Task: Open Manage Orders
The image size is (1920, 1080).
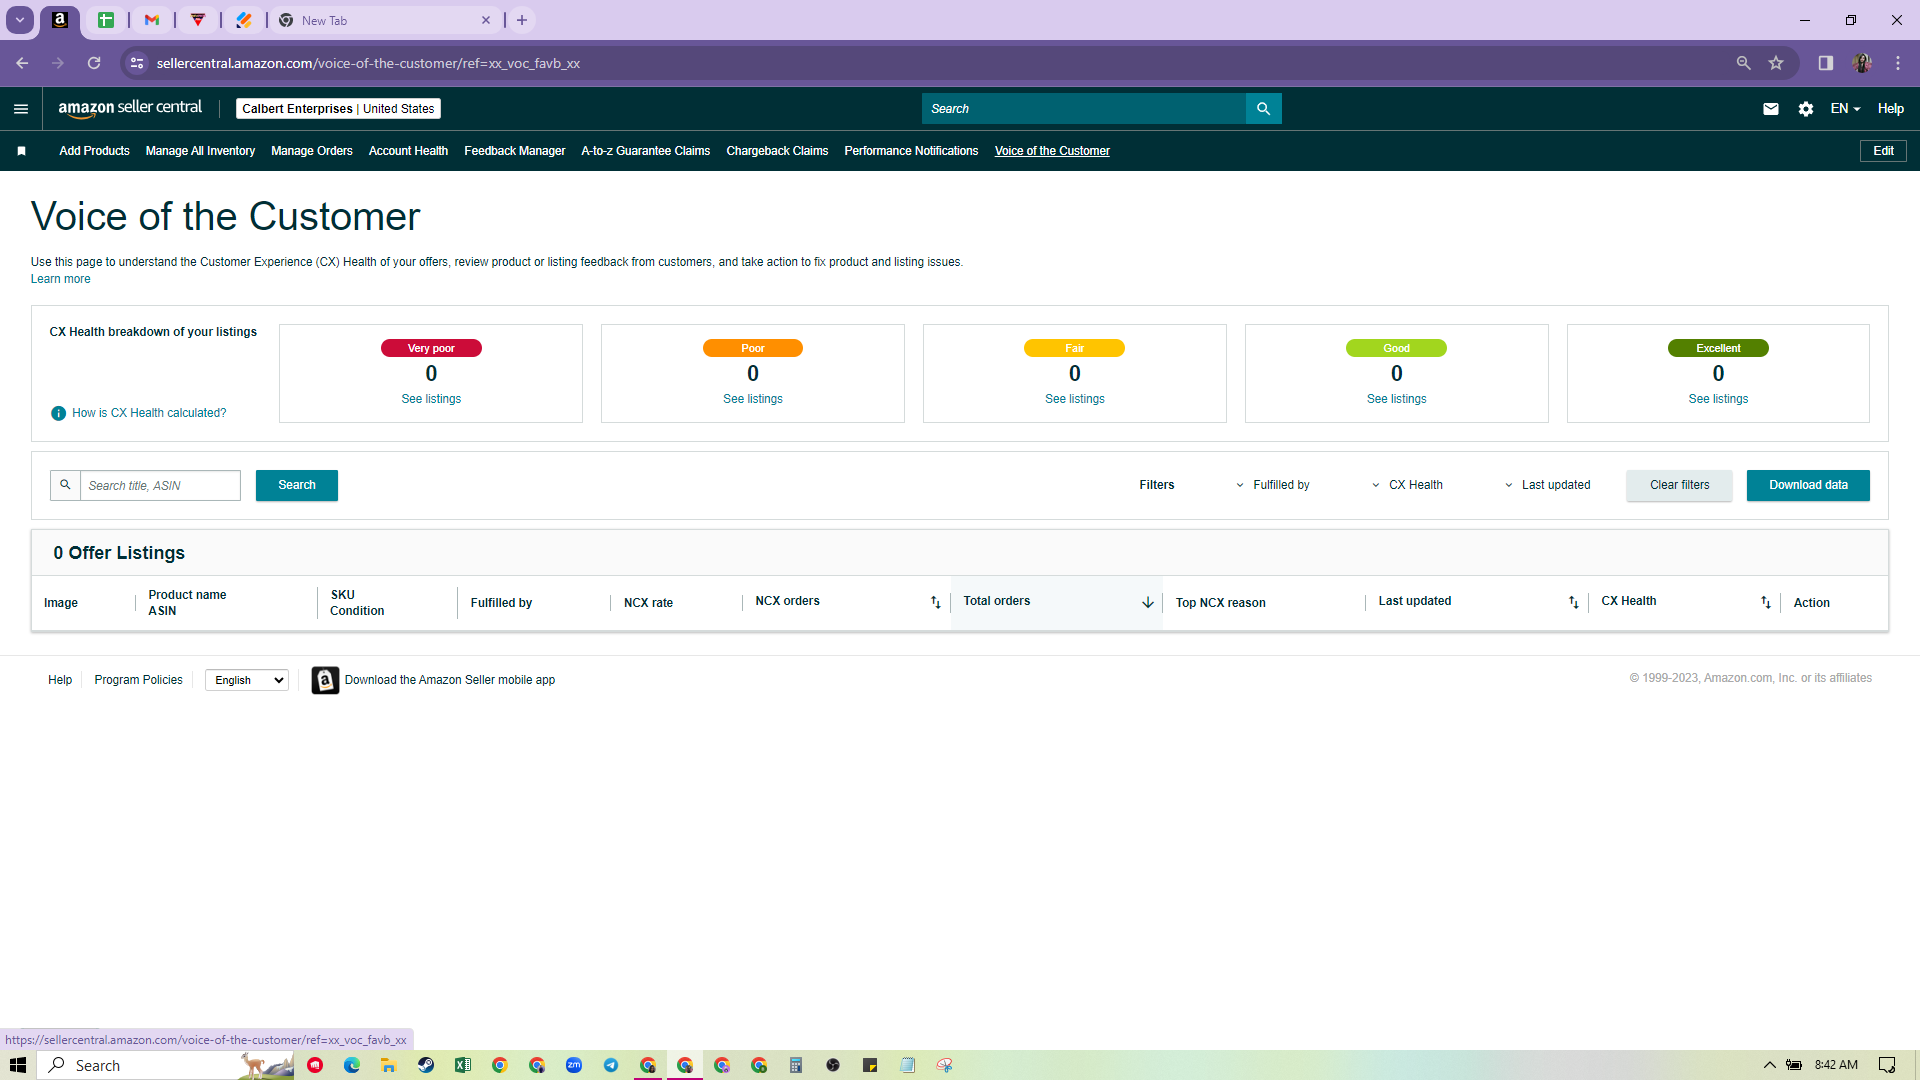Action: [x=312, y=151]
